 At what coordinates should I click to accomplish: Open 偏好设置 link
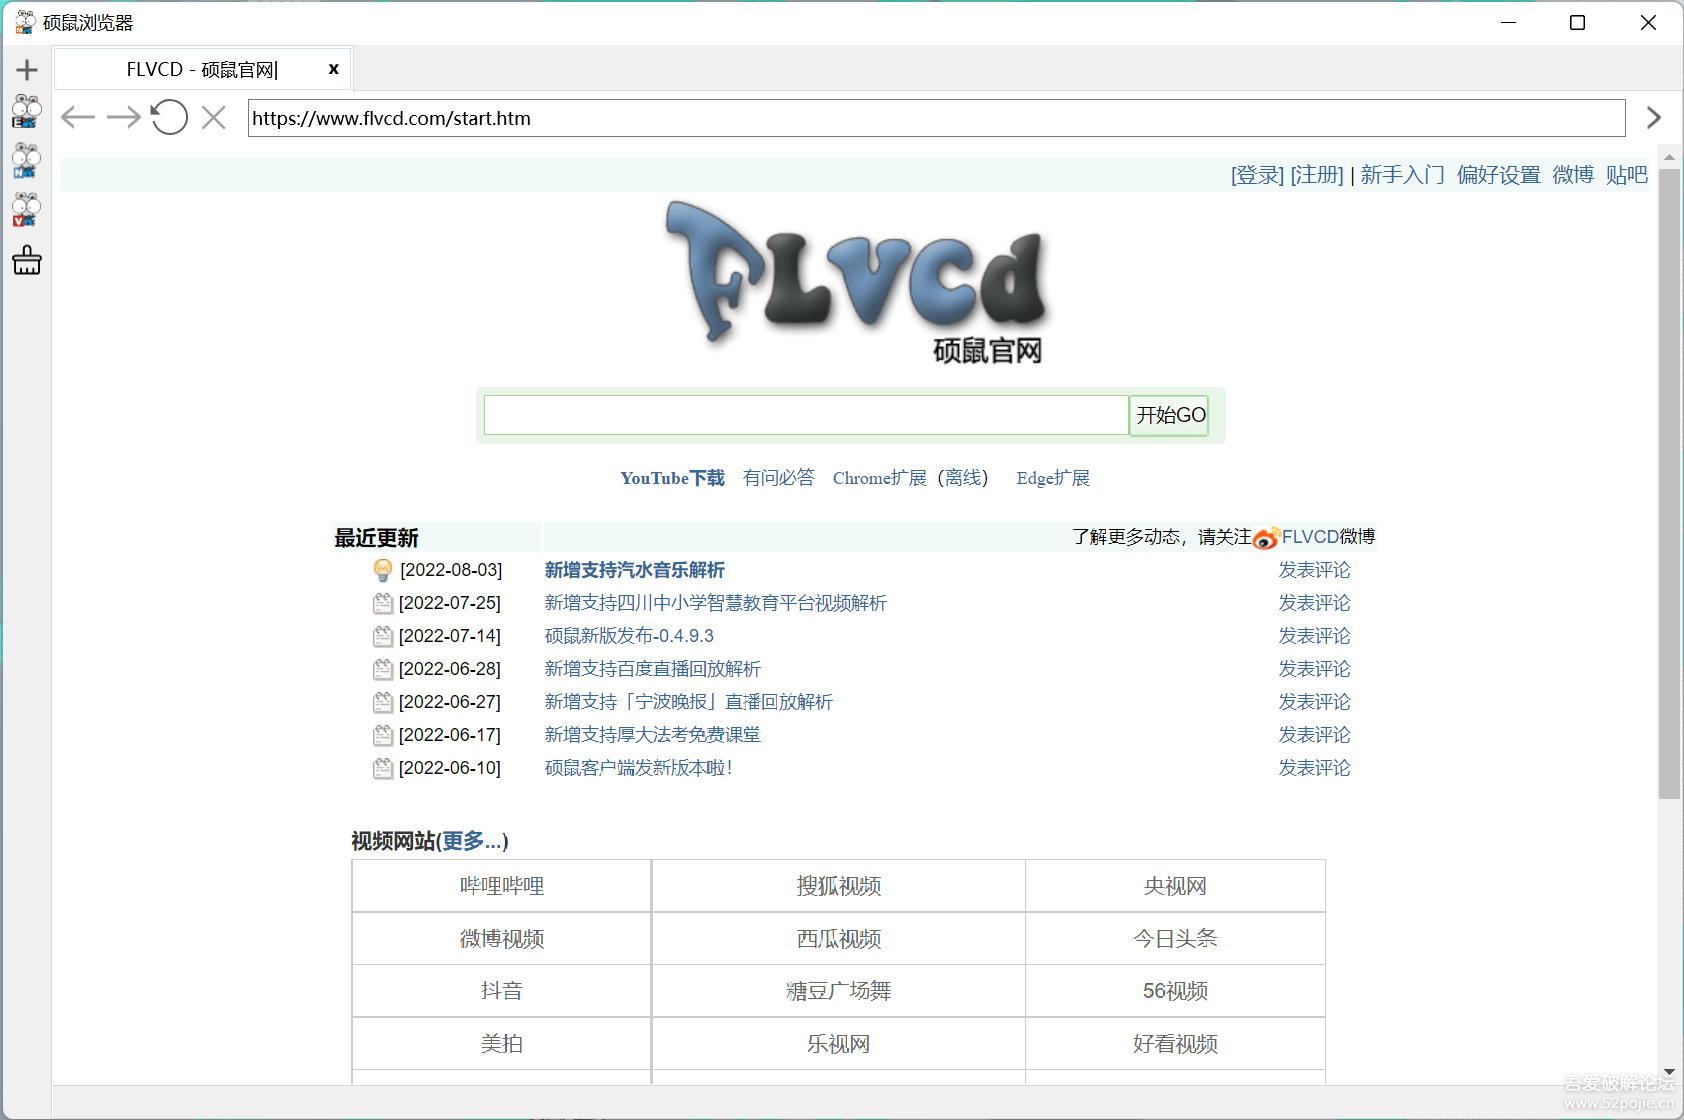point(1498,175)
